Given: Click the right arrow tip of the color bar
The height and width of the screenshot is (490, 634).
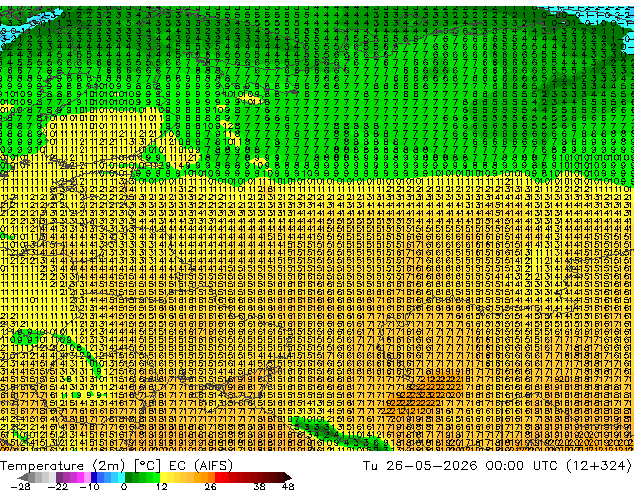Looking at the screenshot, I should pos(290,477).
